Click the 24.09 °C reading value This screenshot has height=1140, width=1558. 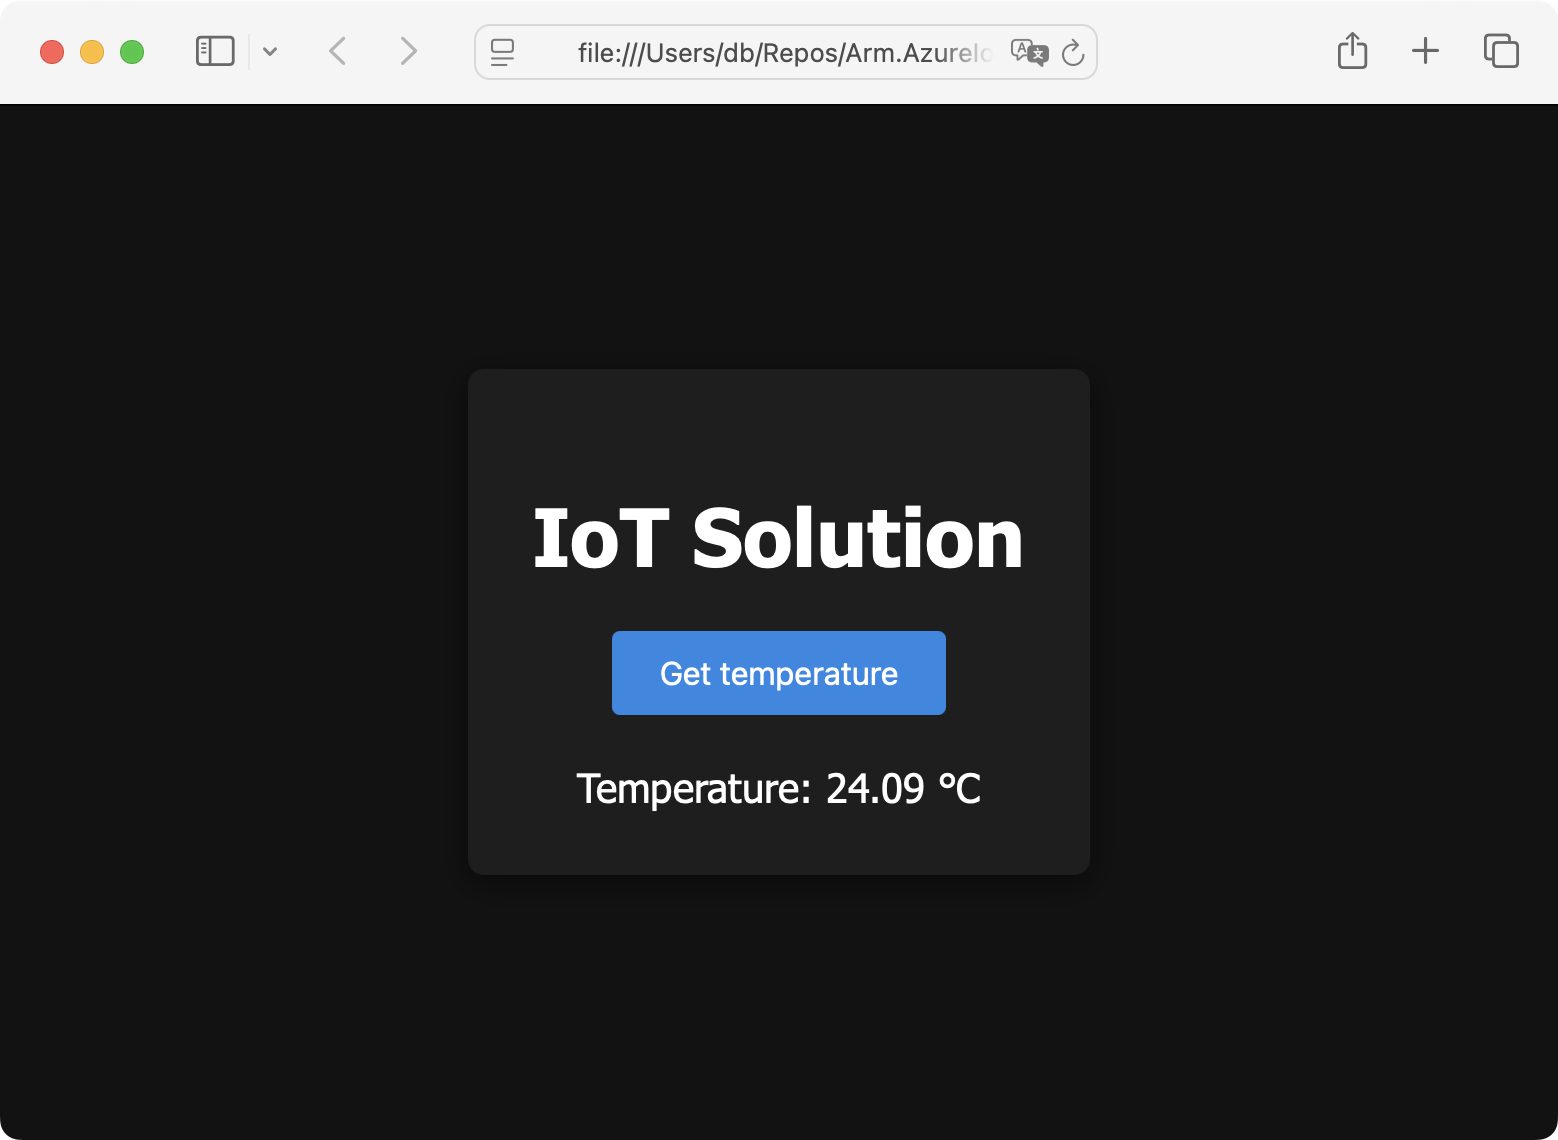(x=903, y=789)
